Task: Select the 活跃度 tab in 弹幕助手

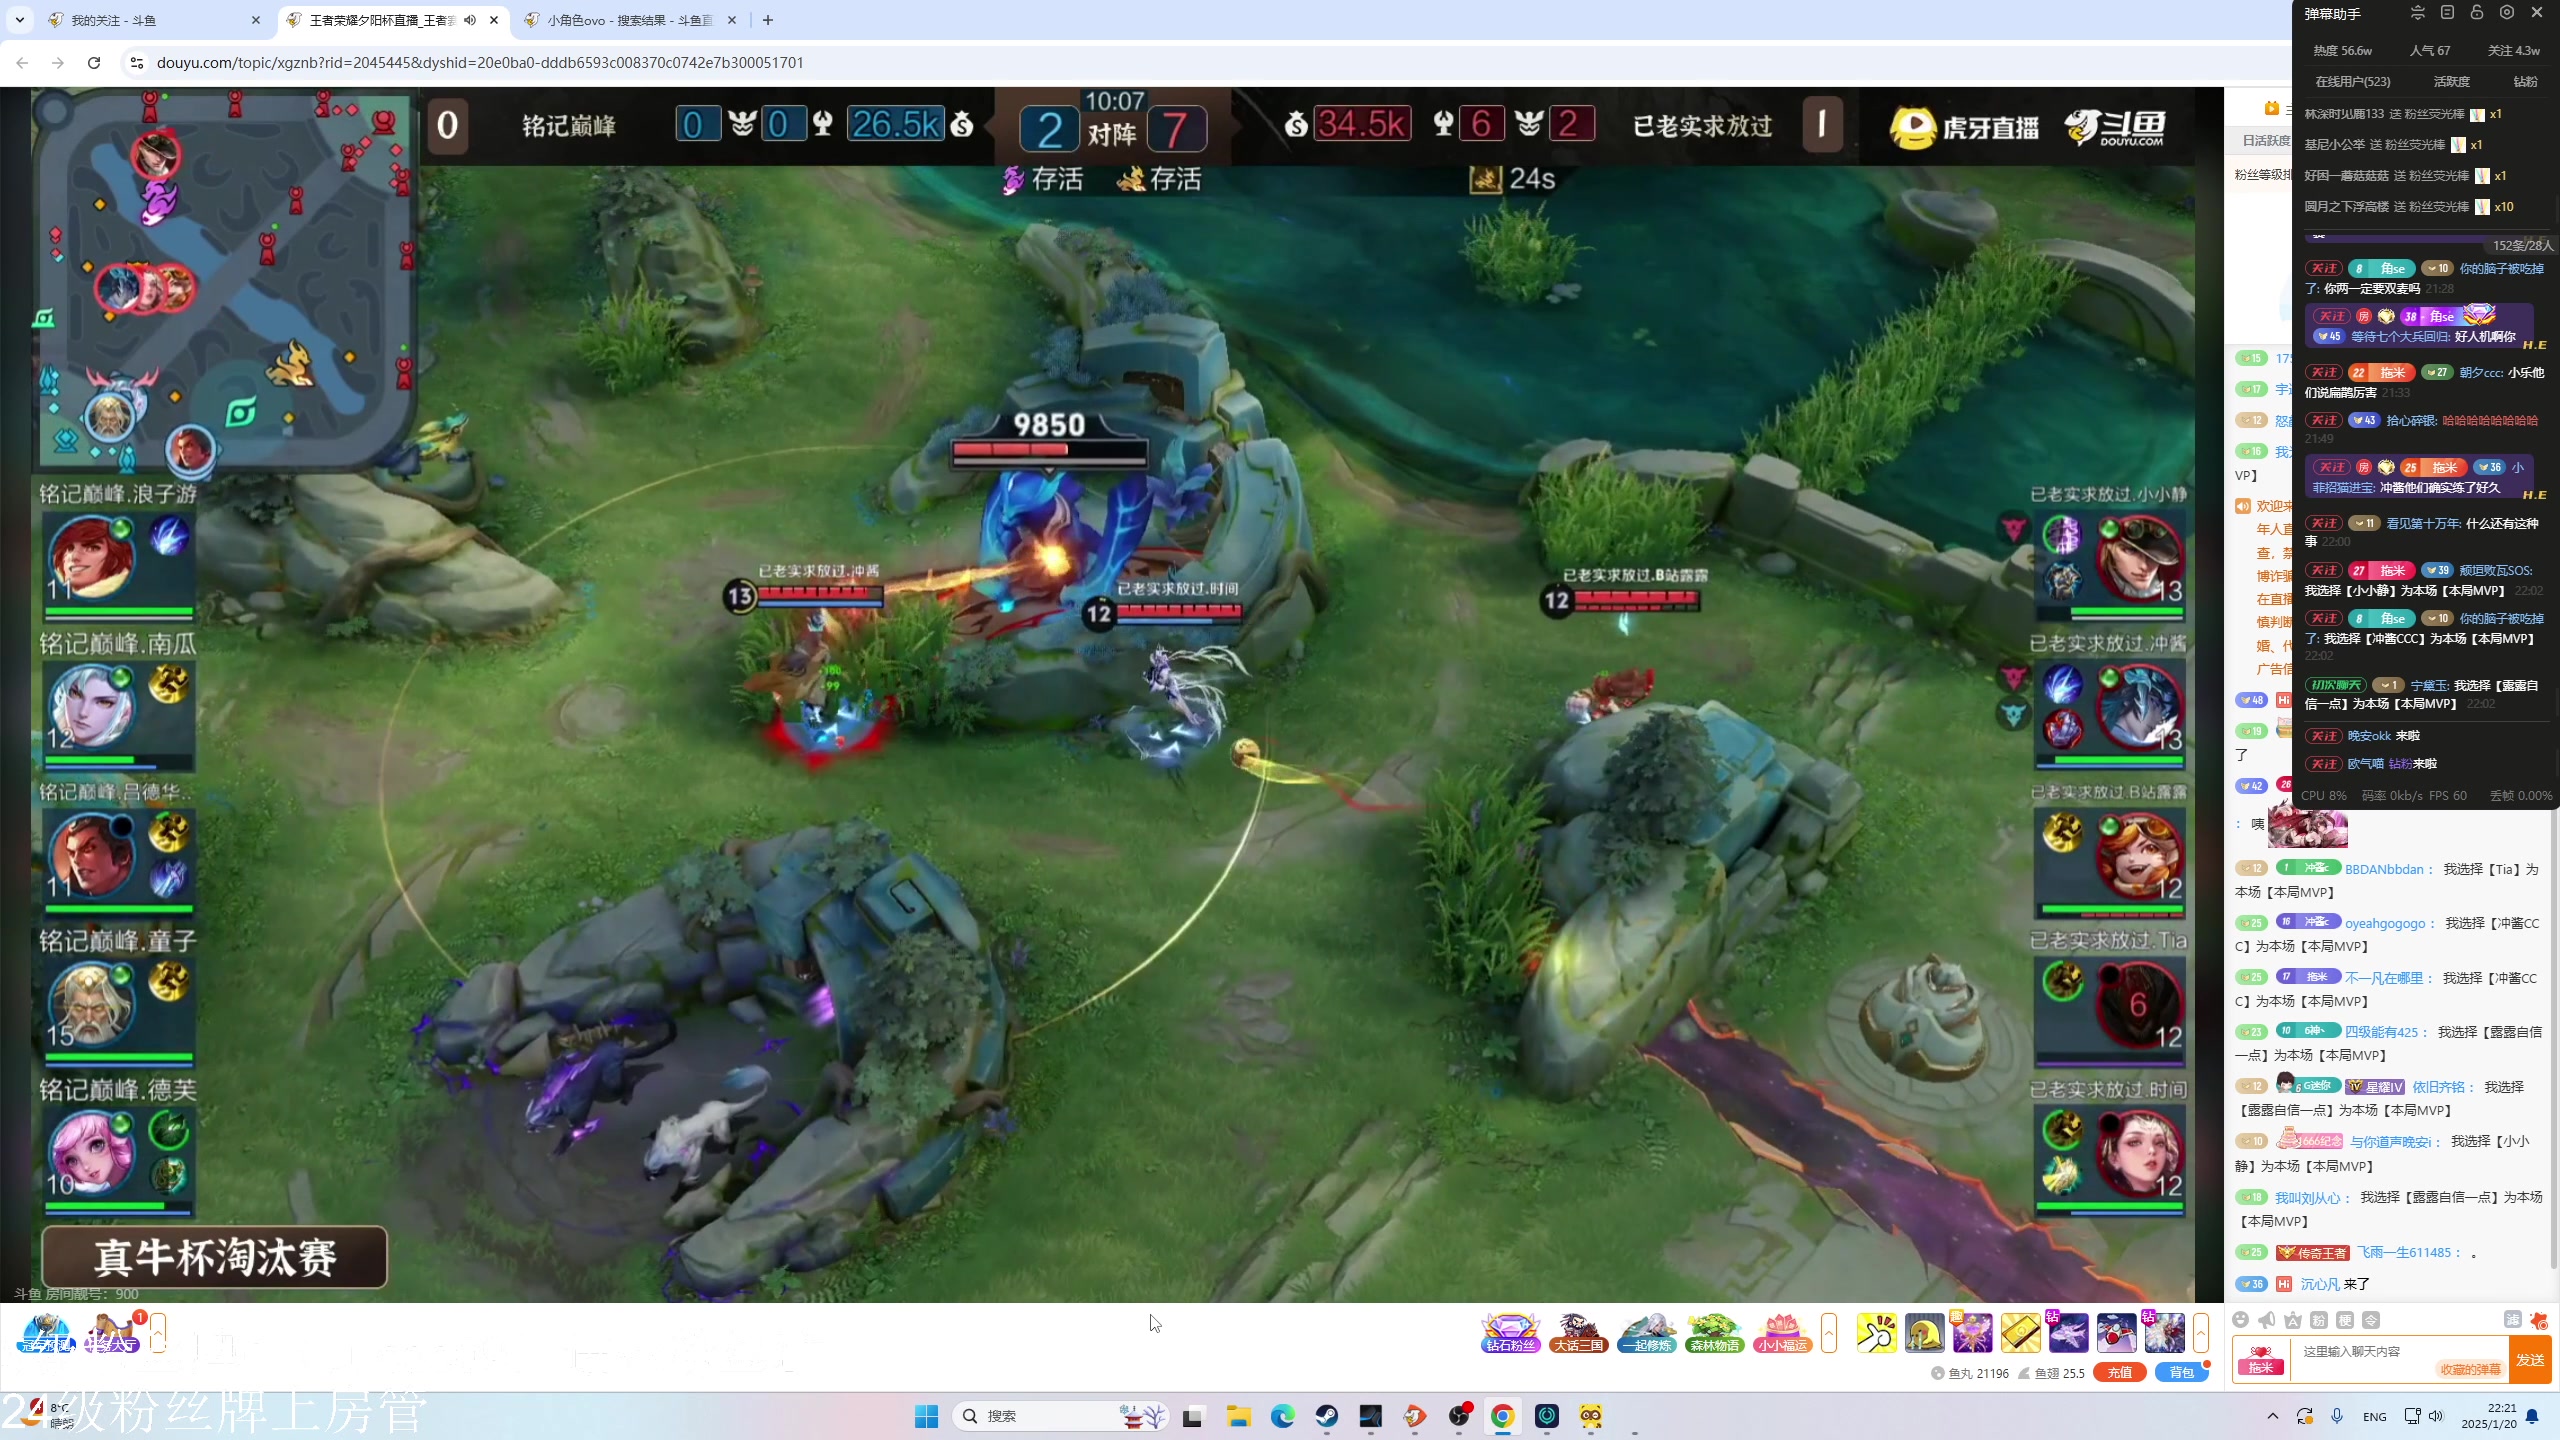Action: point(2451,82)
